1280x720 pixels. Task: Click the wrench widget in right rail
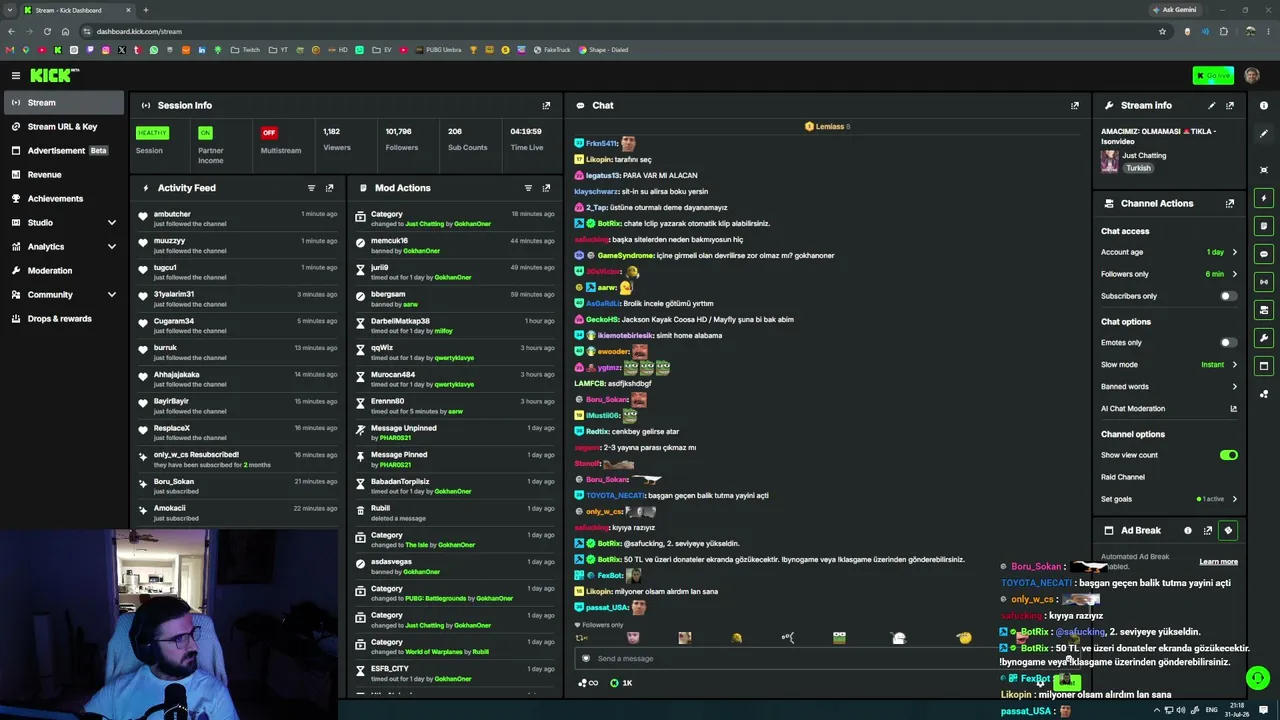tap(1264, 338)
